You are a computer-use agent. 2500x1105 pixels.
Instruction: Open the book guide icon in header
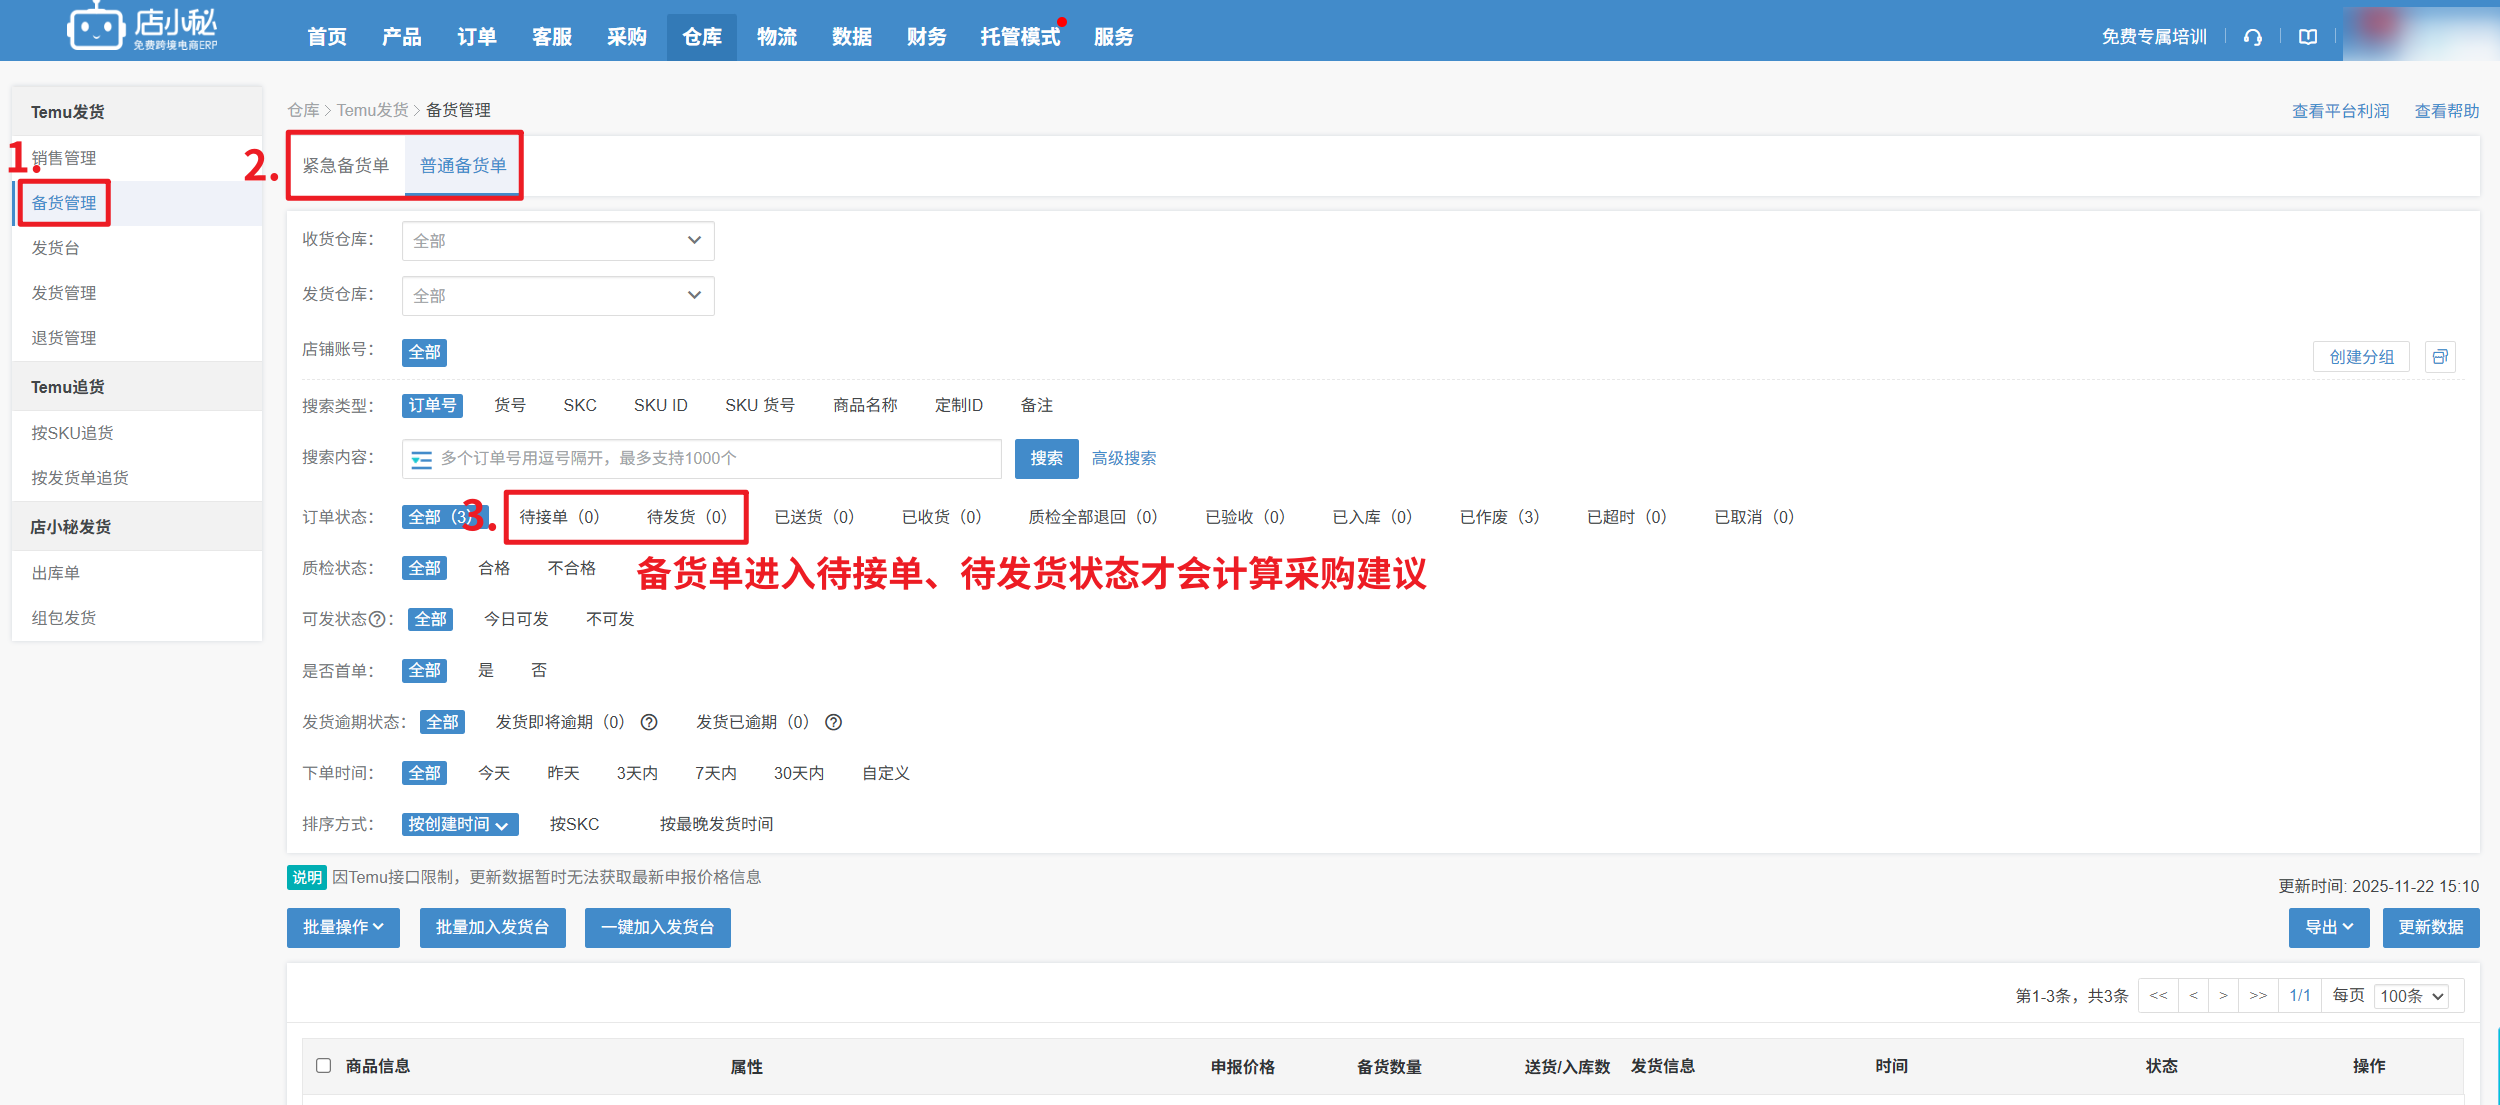point(2307,37)
